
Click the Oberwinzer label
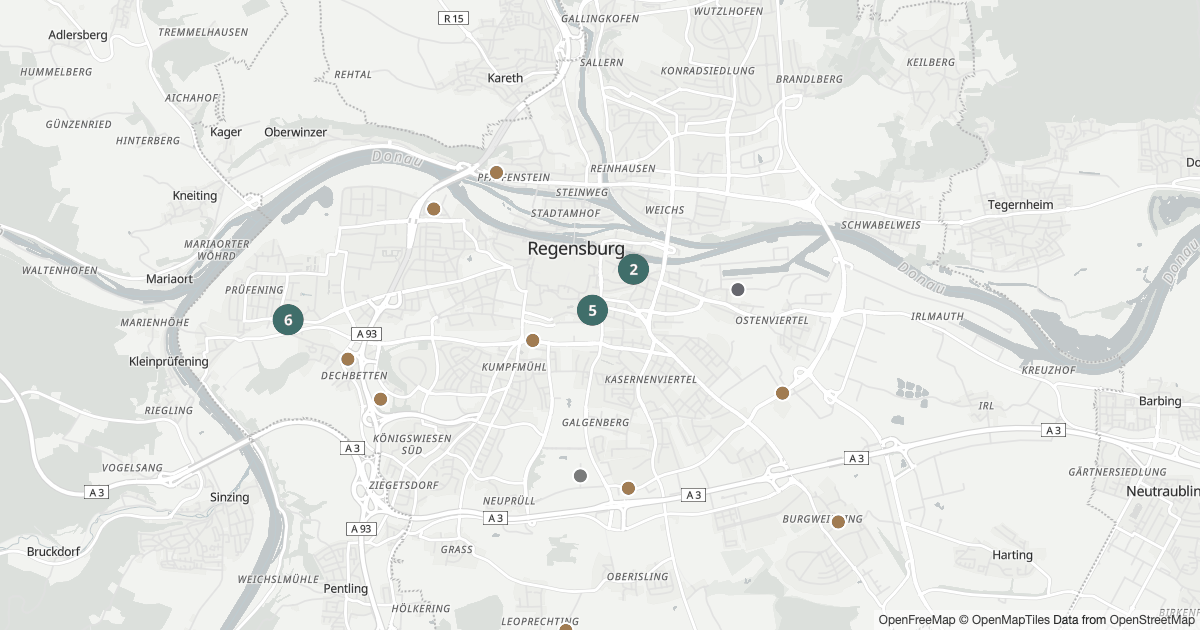(295, 132)
